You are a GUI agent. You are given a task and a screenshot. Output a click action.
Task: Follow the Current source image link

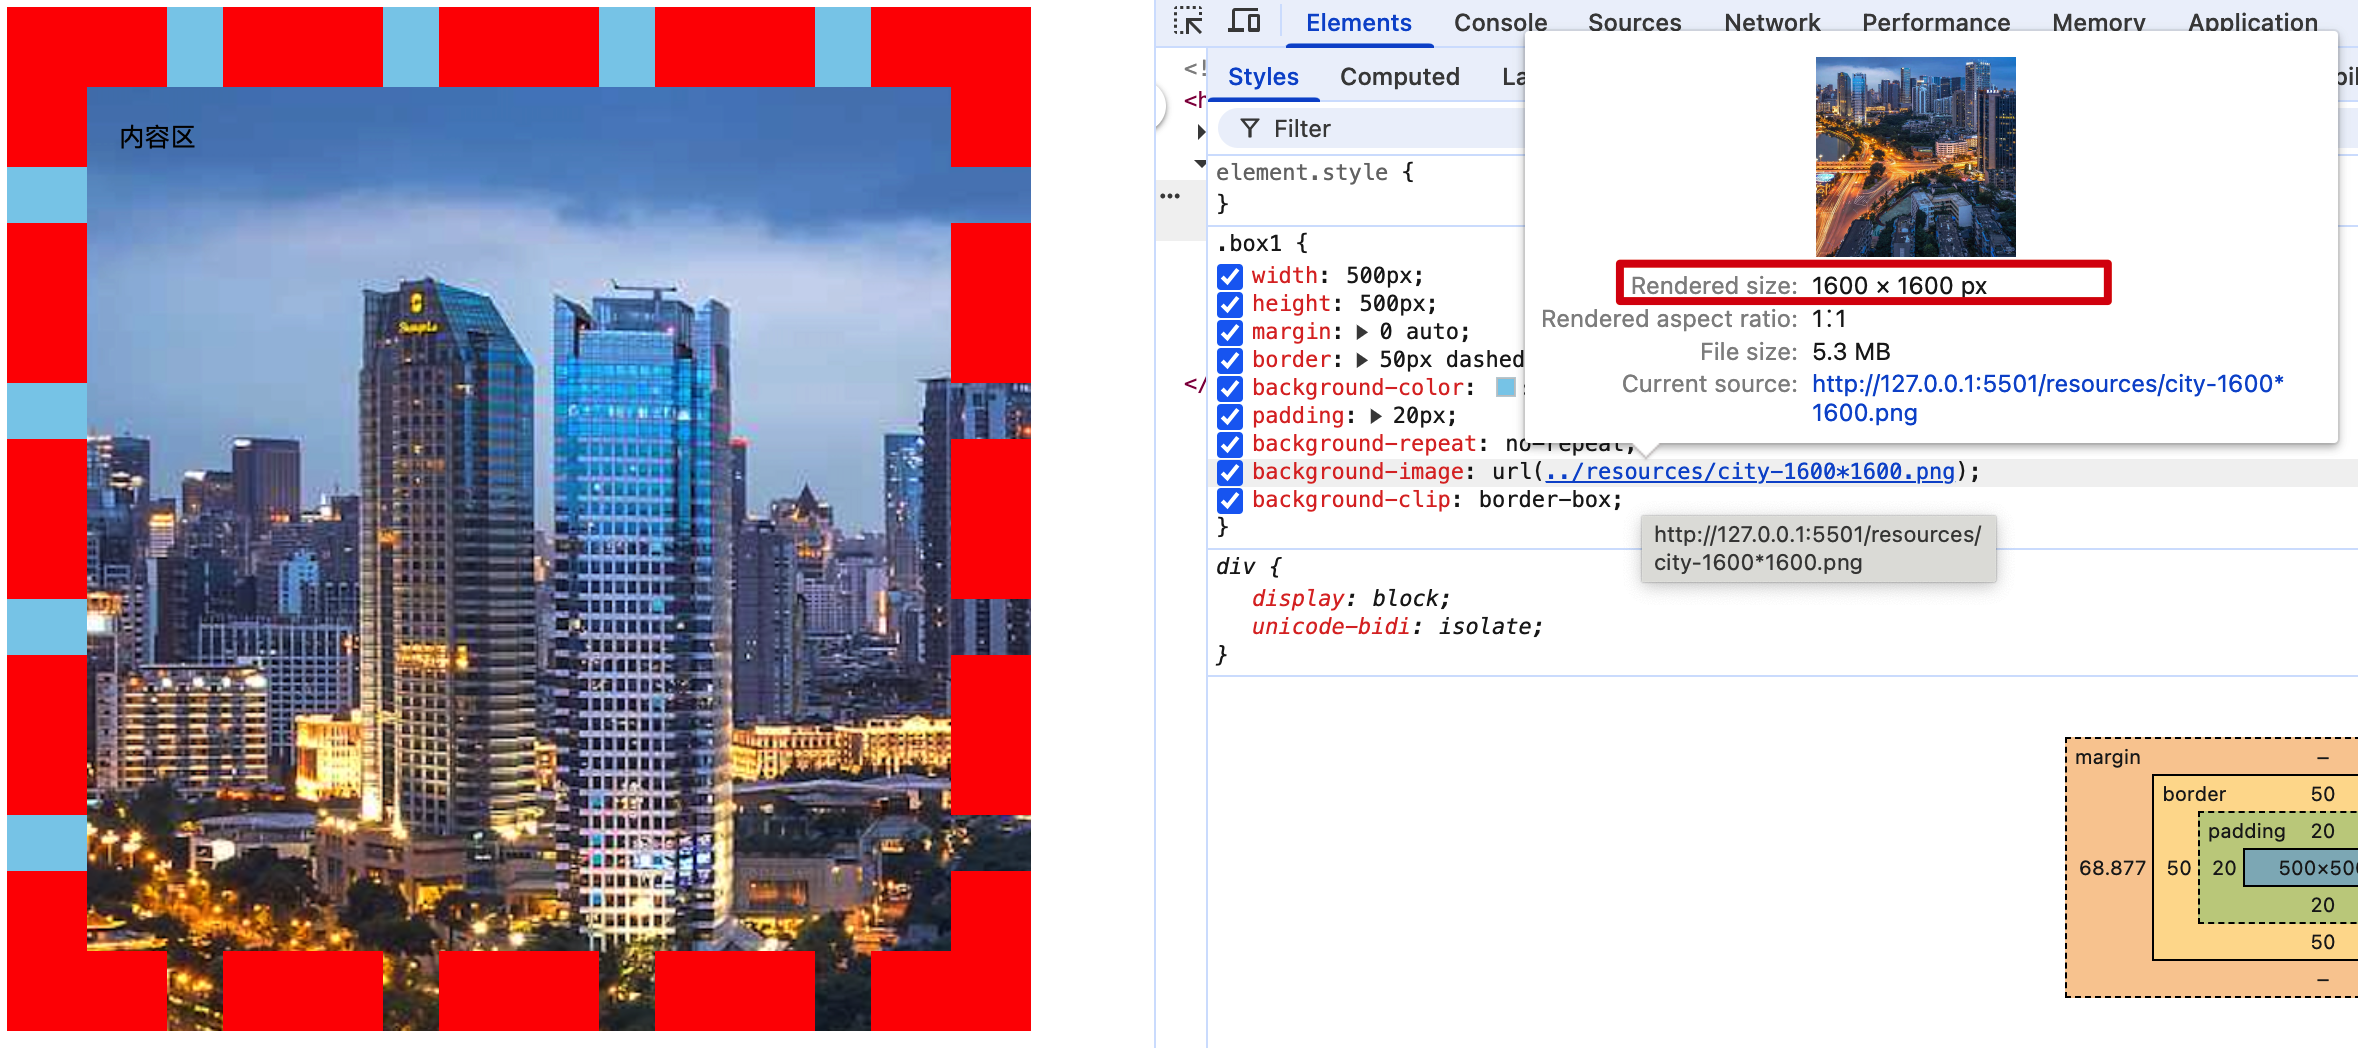(2047, 398)
